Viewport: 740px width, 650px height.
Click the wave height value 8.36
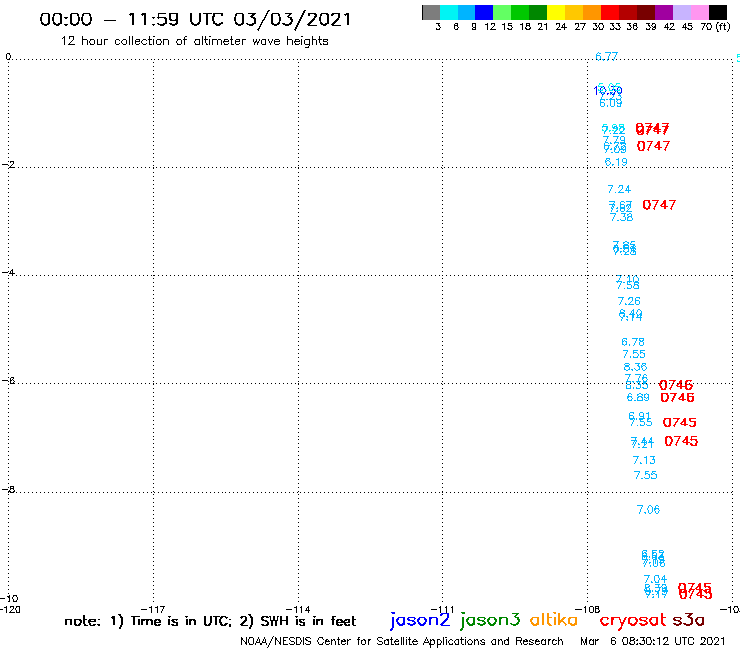(635, 367)
